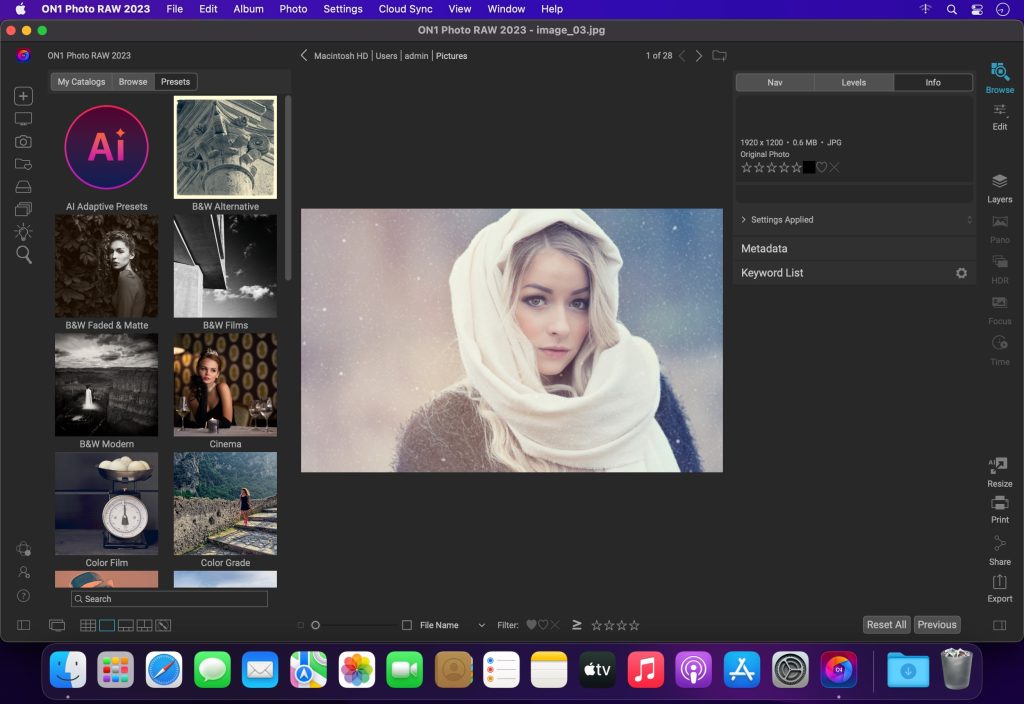Click the Reset All button
This screenshot has height=704, width=1024.
click(886, 624)
